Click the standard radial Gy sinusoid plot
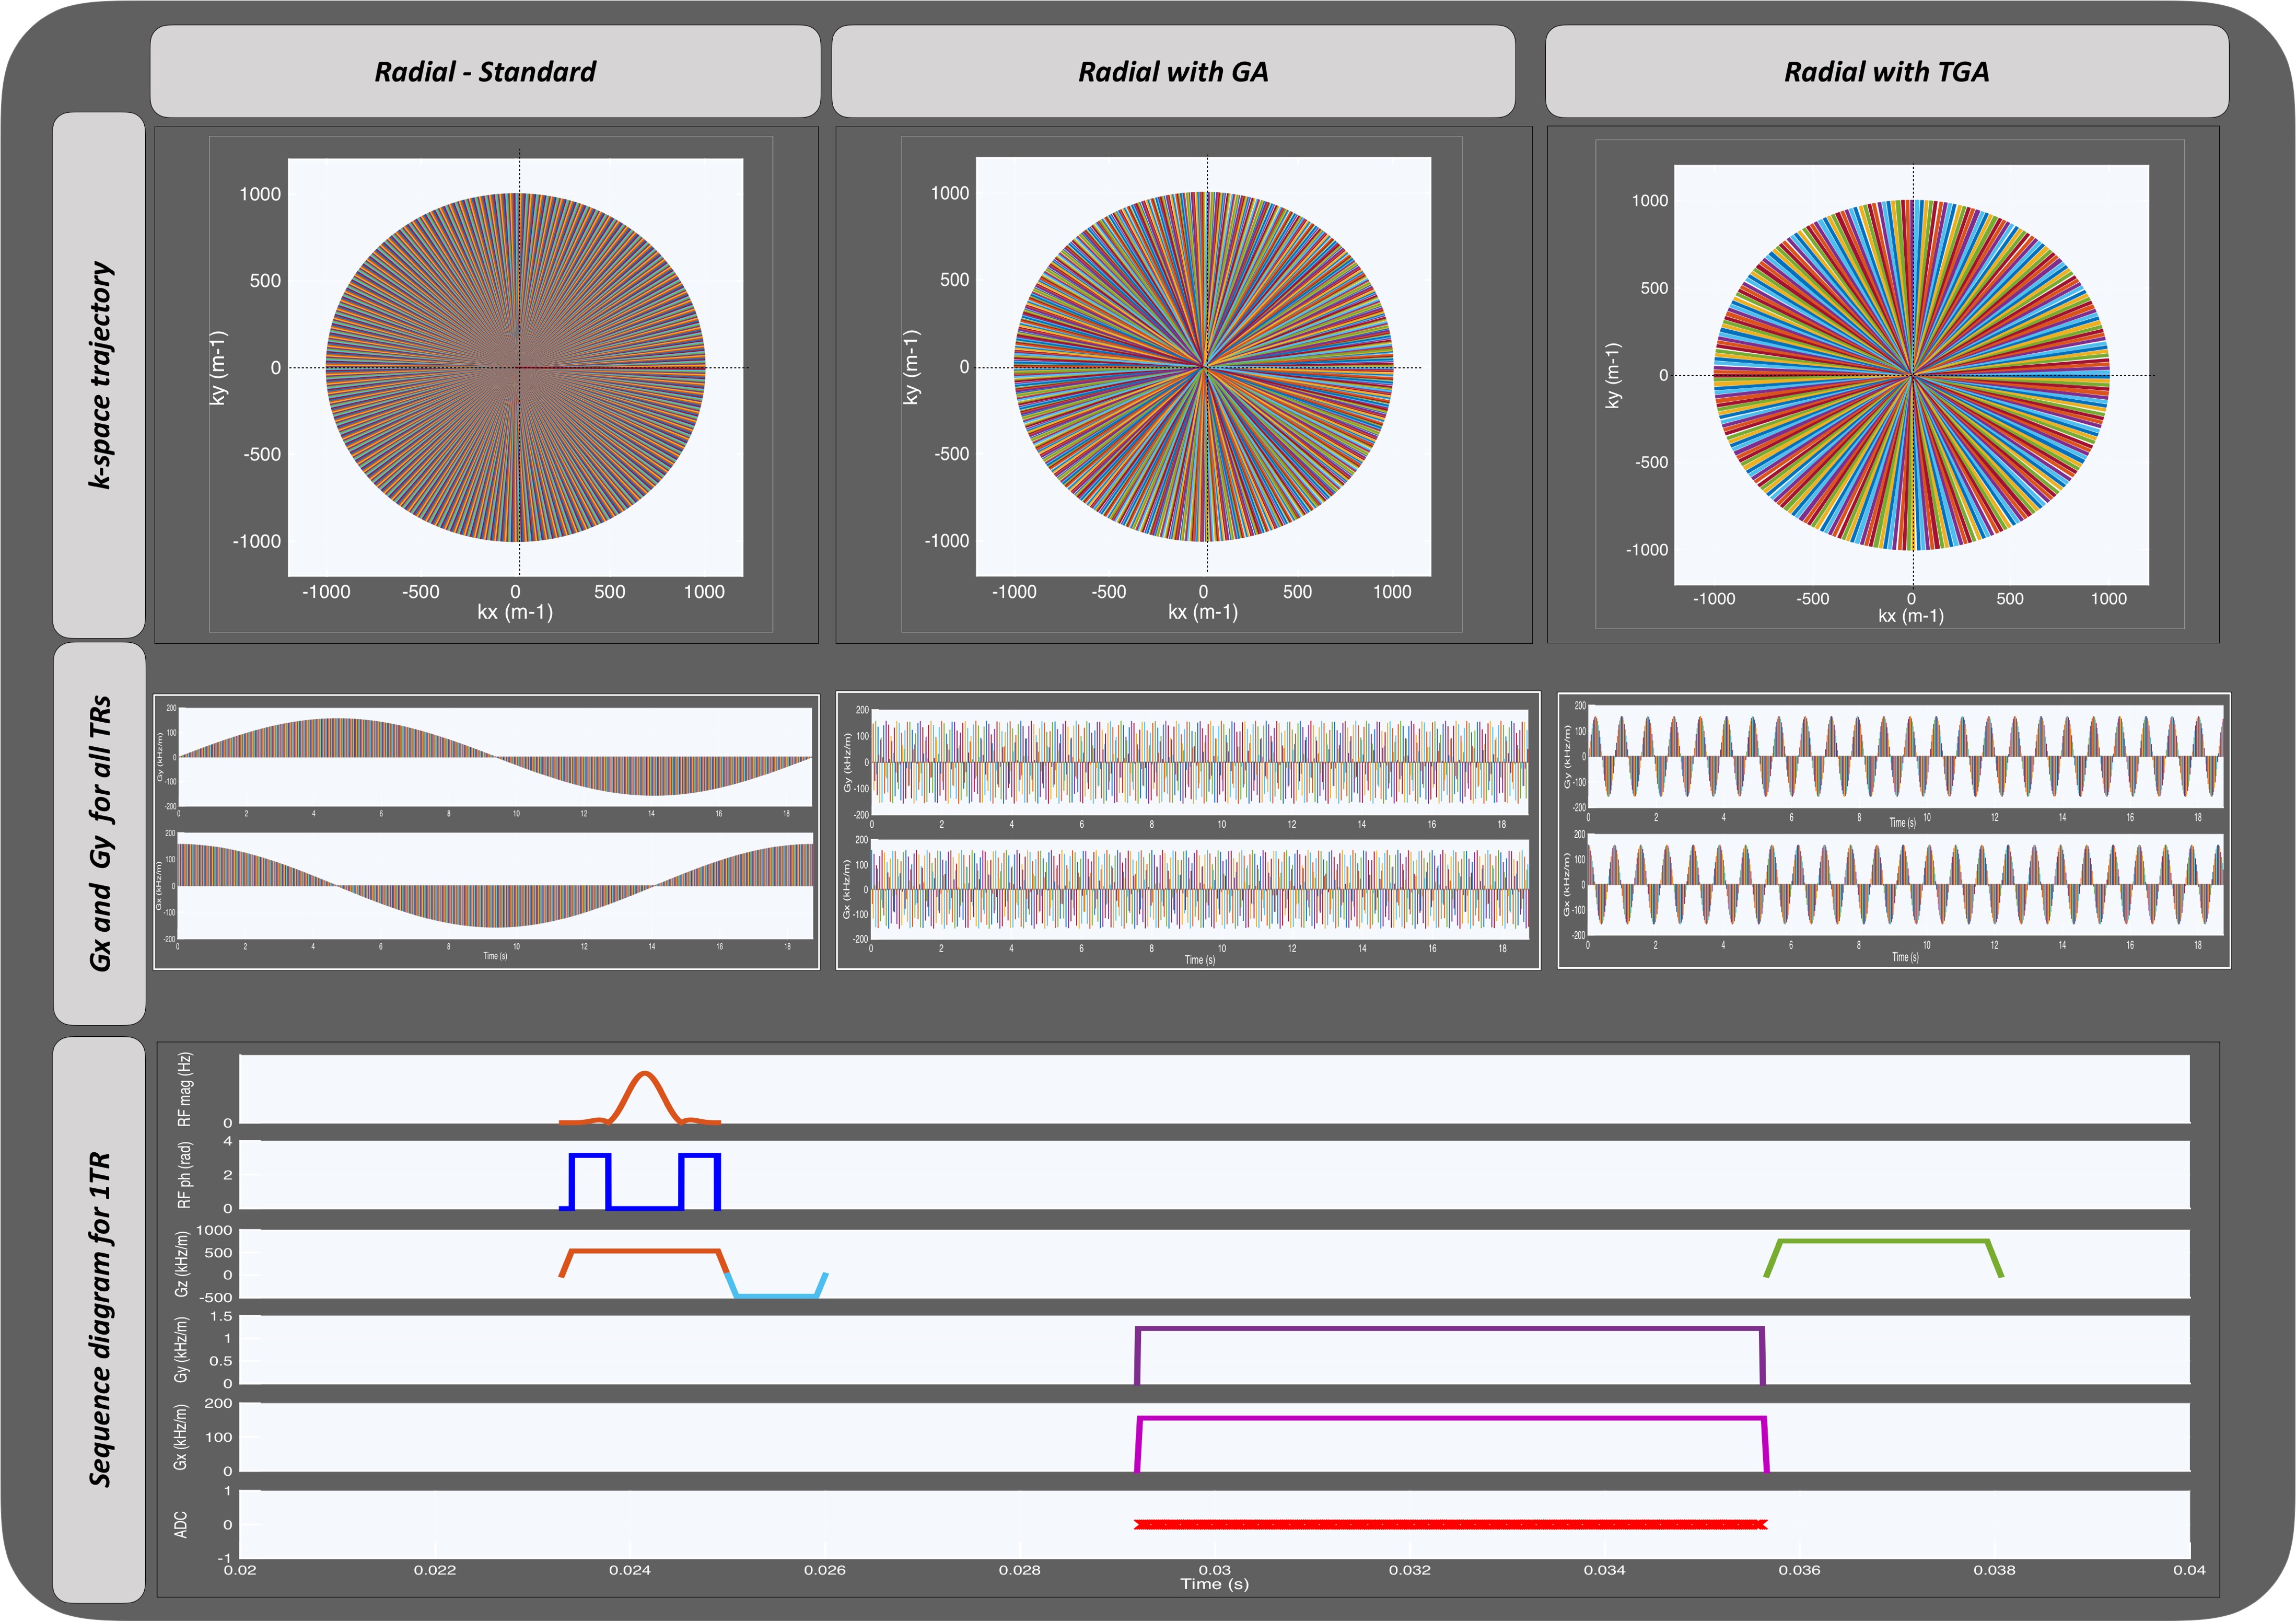The height and width of the screenshot is (1621, 2296). pos(495,757)
